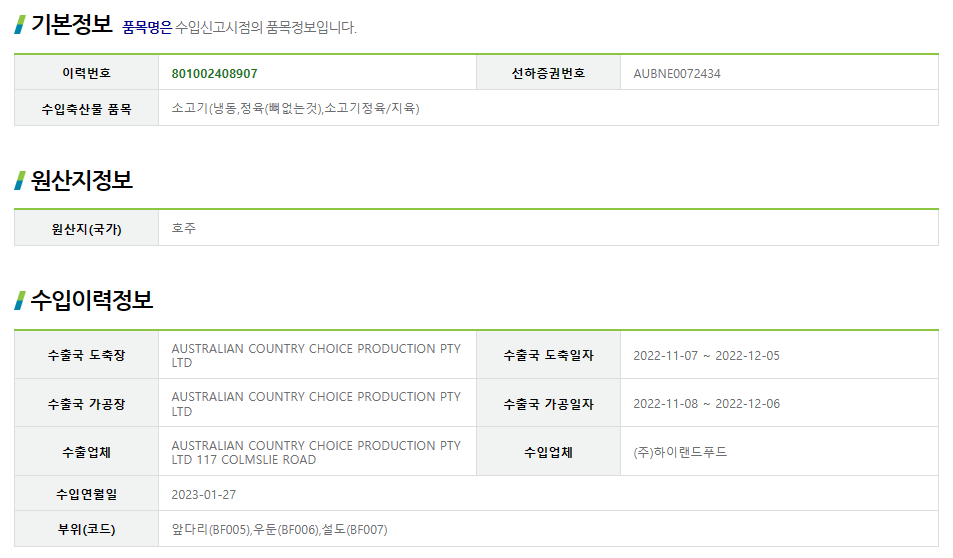Click the origin country value 호주

pyautogui.click(x=184, y=228)
